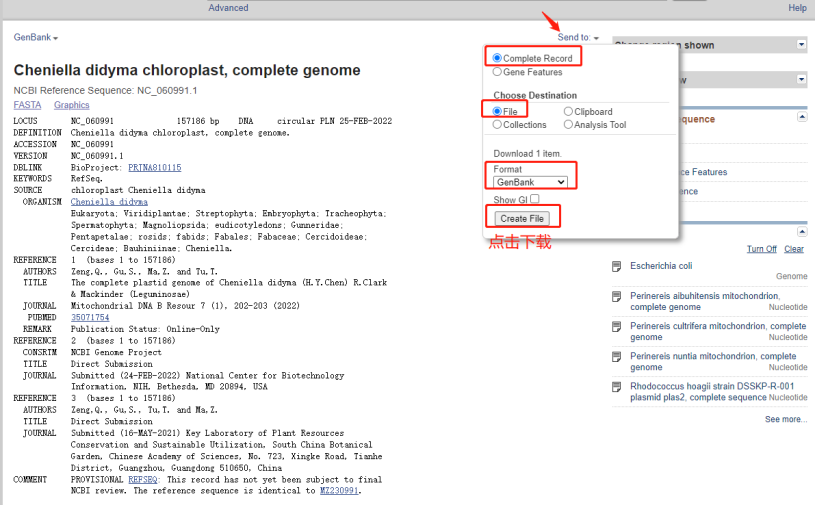Click the page title Cheniella didyma chloroplast

[187, 70]
